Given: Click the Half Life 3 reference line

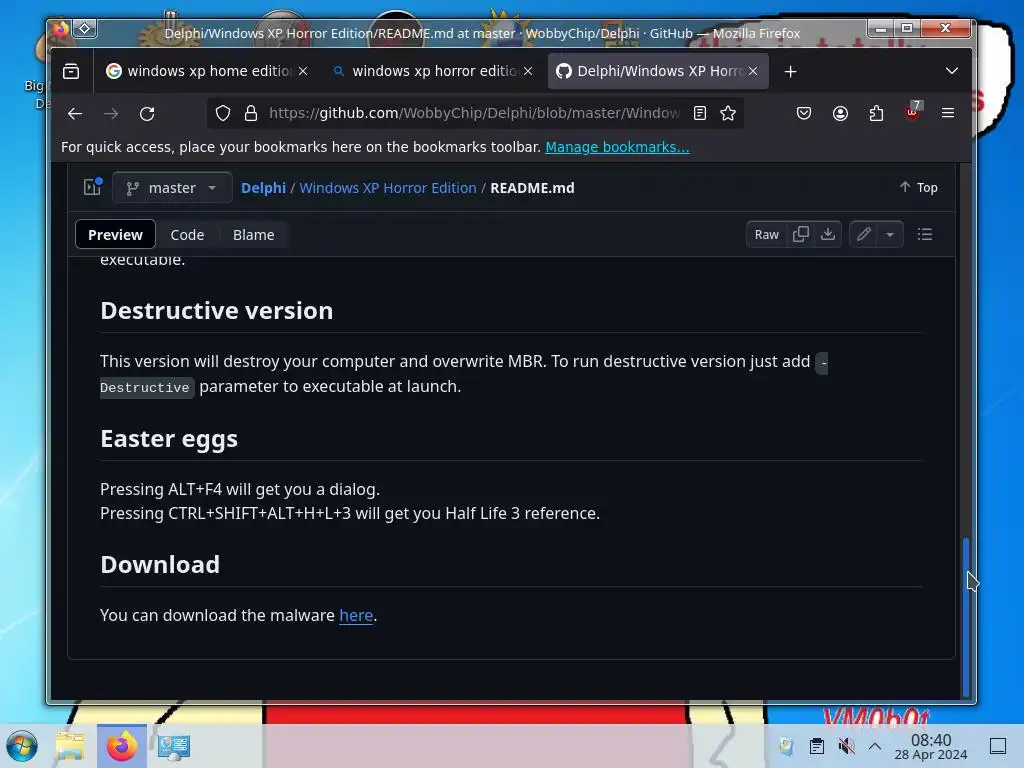Looking at the screenshot, I should click(x=349, y=513).
